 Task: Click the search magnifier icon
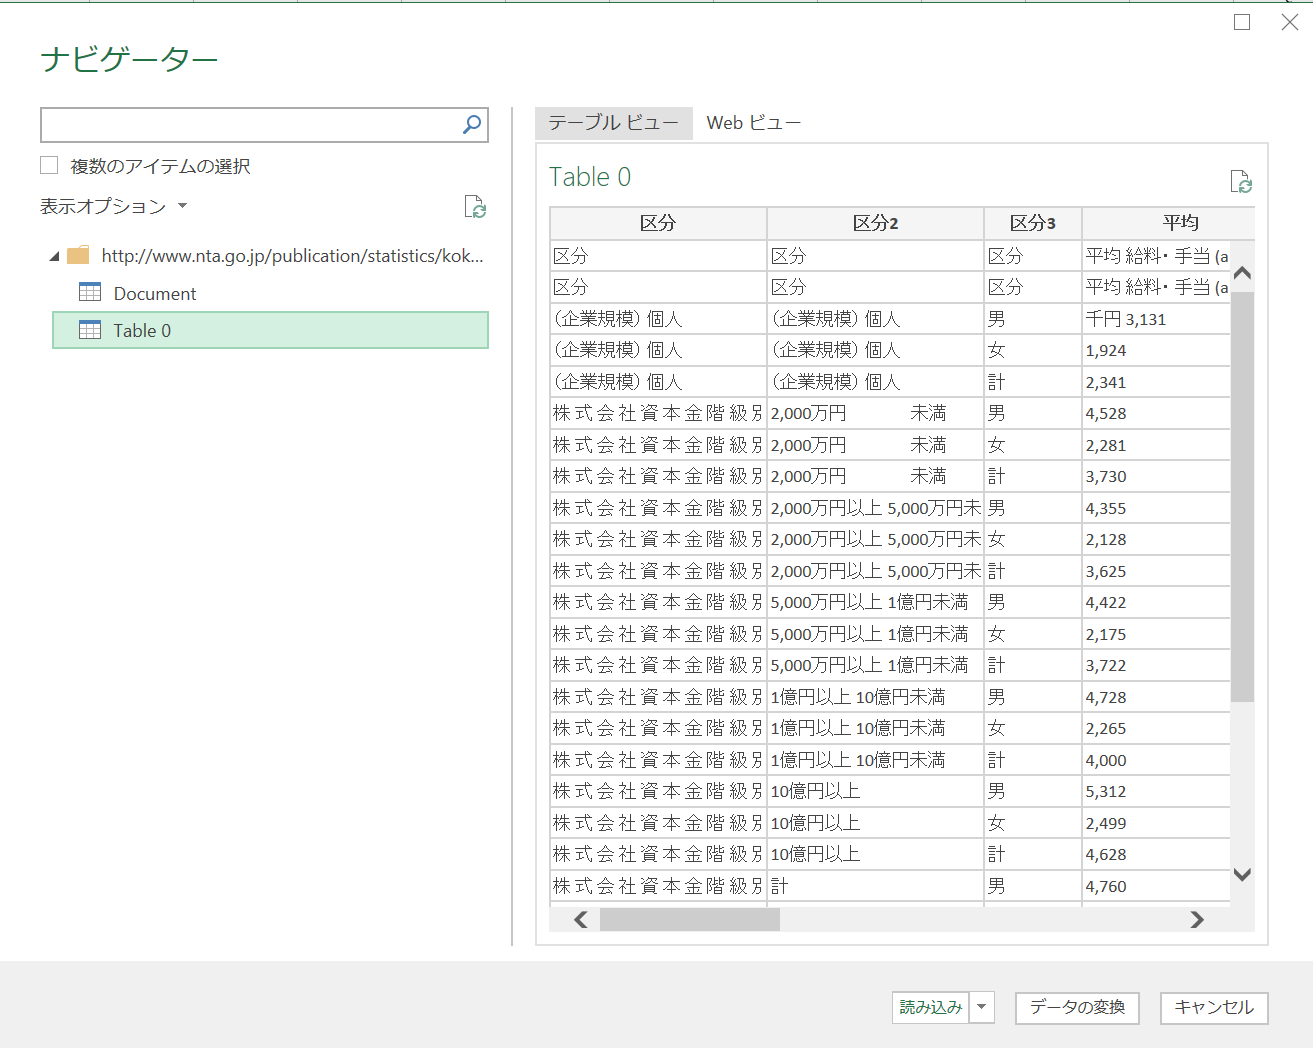click(x=472, y=125)
